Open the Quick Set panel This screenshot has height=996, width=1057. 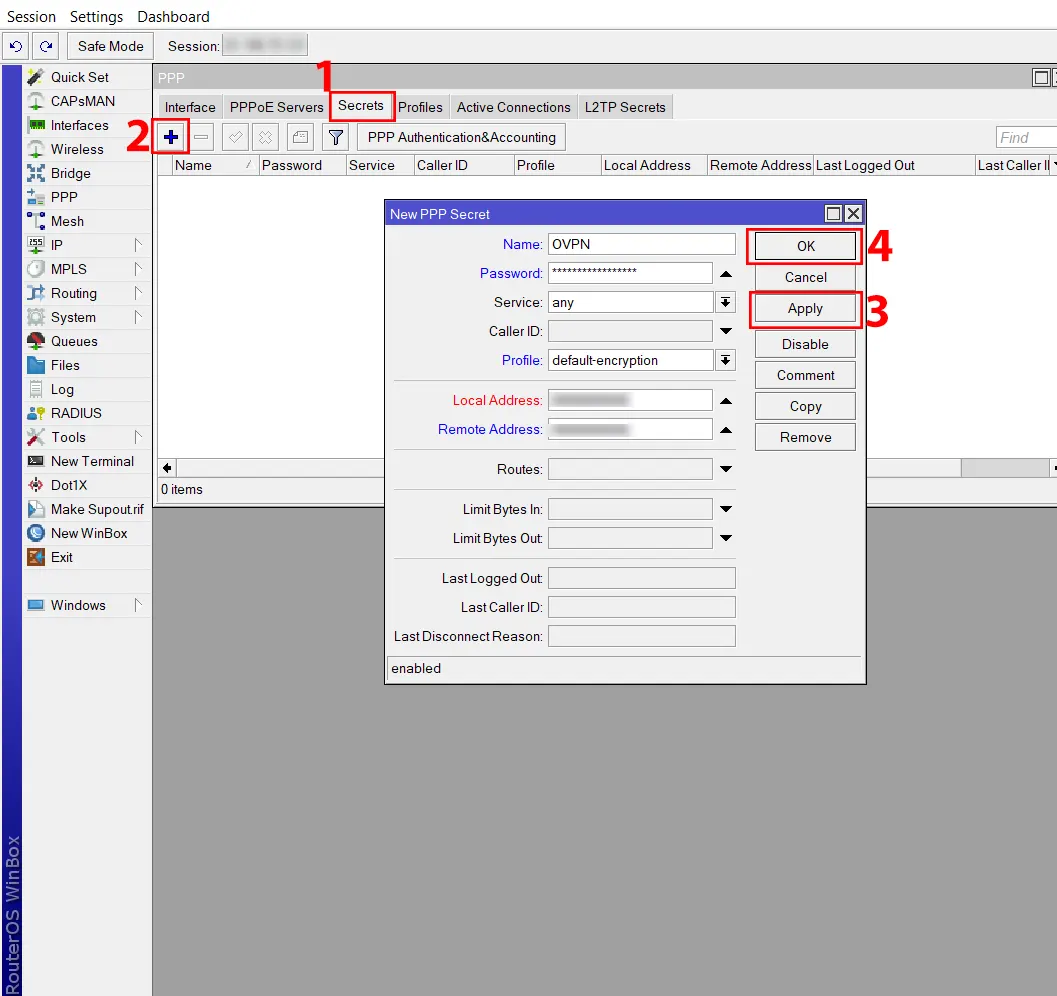click(x=80, y=77)
